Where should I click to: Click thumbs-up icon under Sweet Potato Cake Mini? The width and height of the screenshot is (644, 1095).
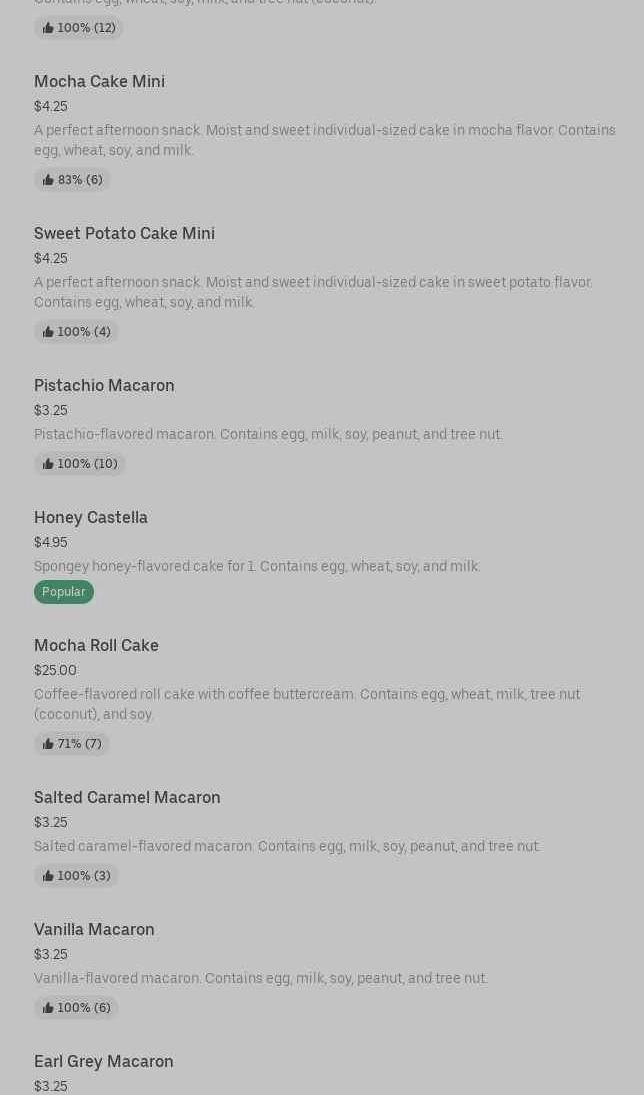tap(48, 332)
